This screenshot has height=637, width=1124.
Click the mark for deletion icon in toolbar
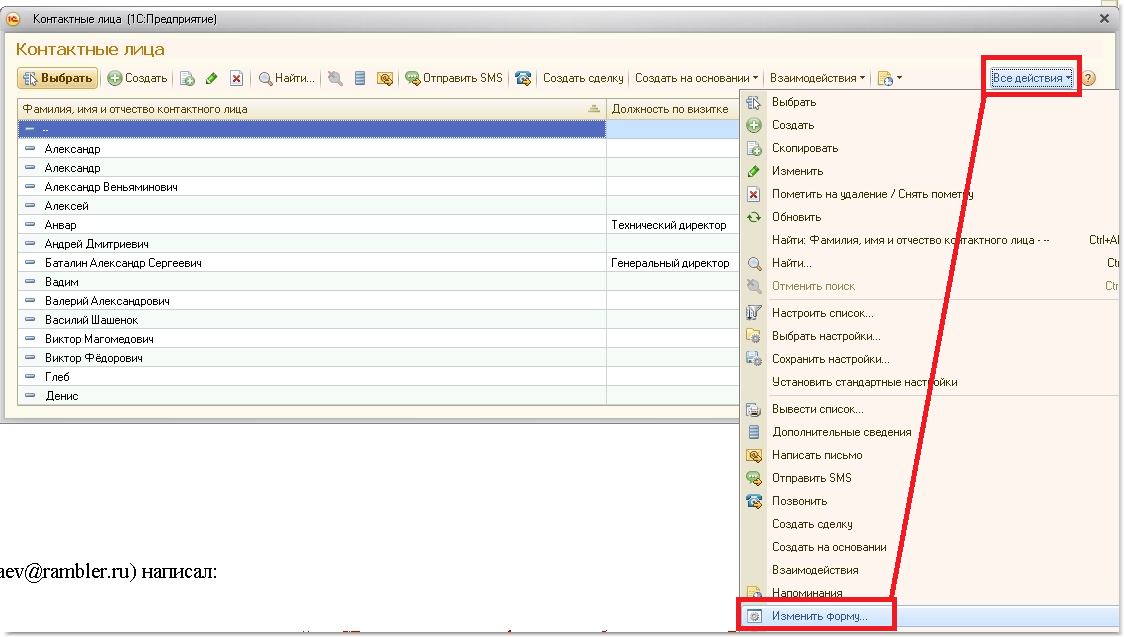coord(236,78)
